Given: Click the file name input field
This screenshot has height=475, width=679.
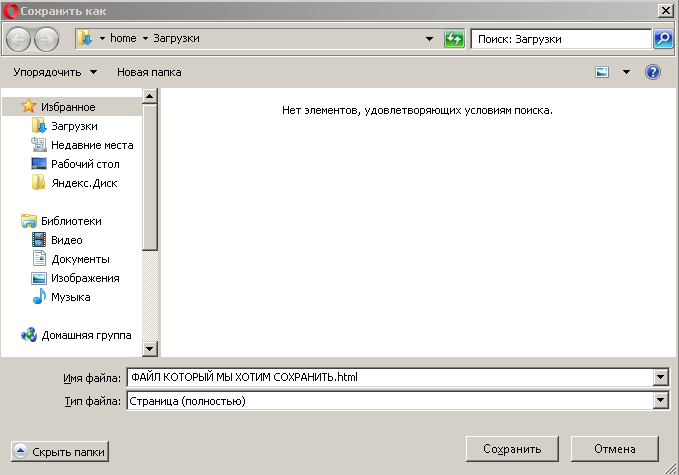Looking at the screenshot, I should (x=390, y=377).
